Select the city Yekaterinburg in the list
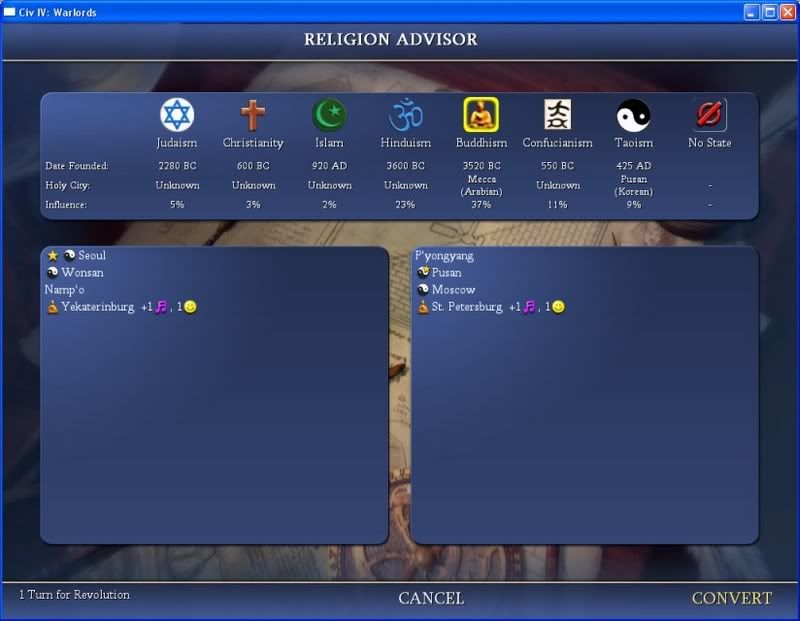The height and width of the screenshot is (621, 800). (x=97, y=307)
